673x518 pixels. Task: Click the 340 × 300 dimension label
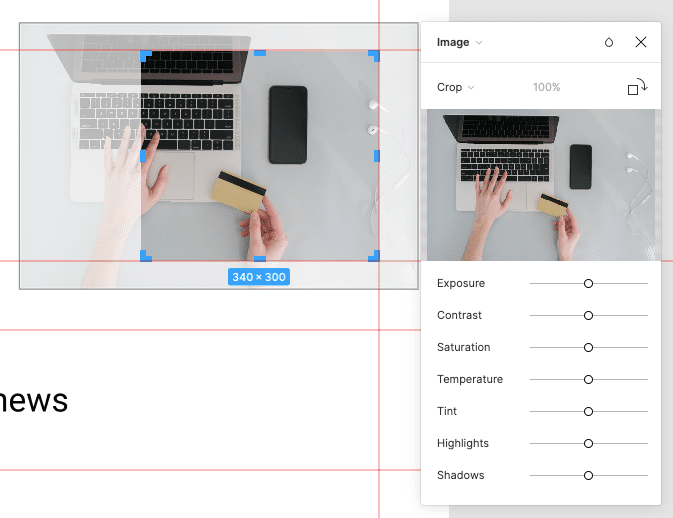coord(259,277)
